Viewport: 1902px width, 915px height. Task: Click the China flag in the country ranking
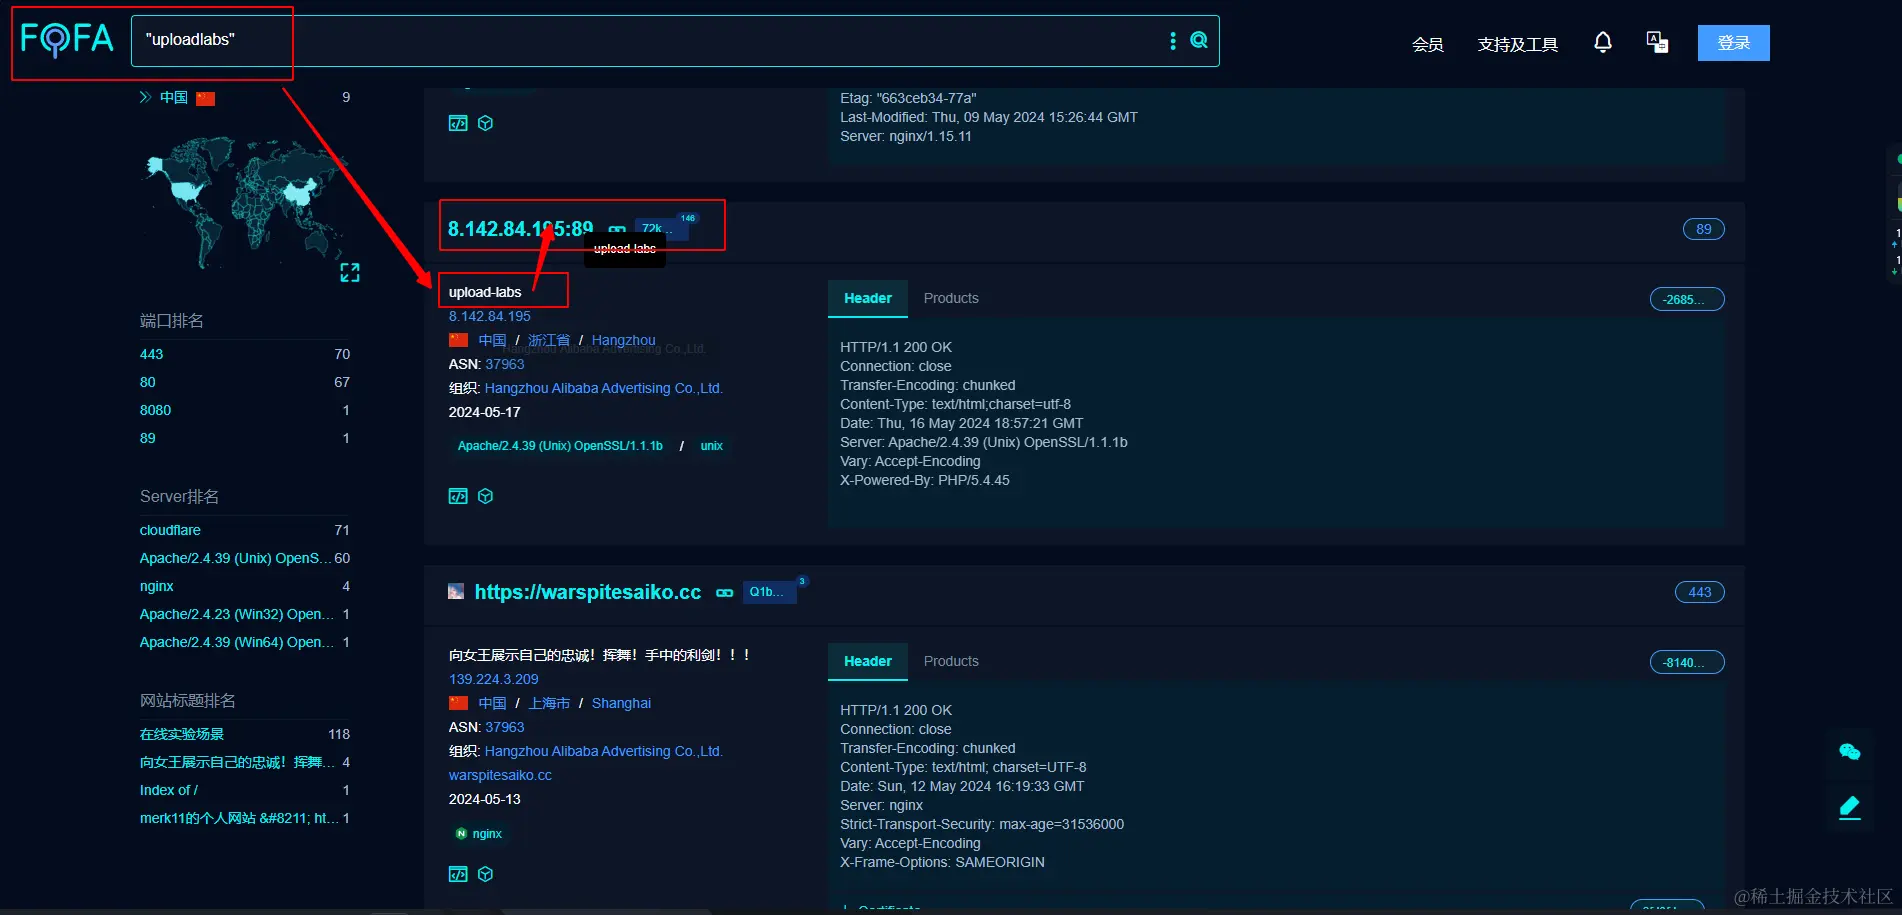pyautogui.click(x=206, y=98)
